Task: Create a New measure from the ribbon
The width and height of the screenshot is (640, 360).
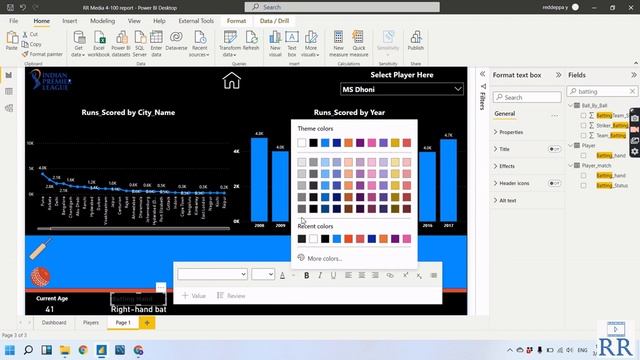Action: point(338,43)
